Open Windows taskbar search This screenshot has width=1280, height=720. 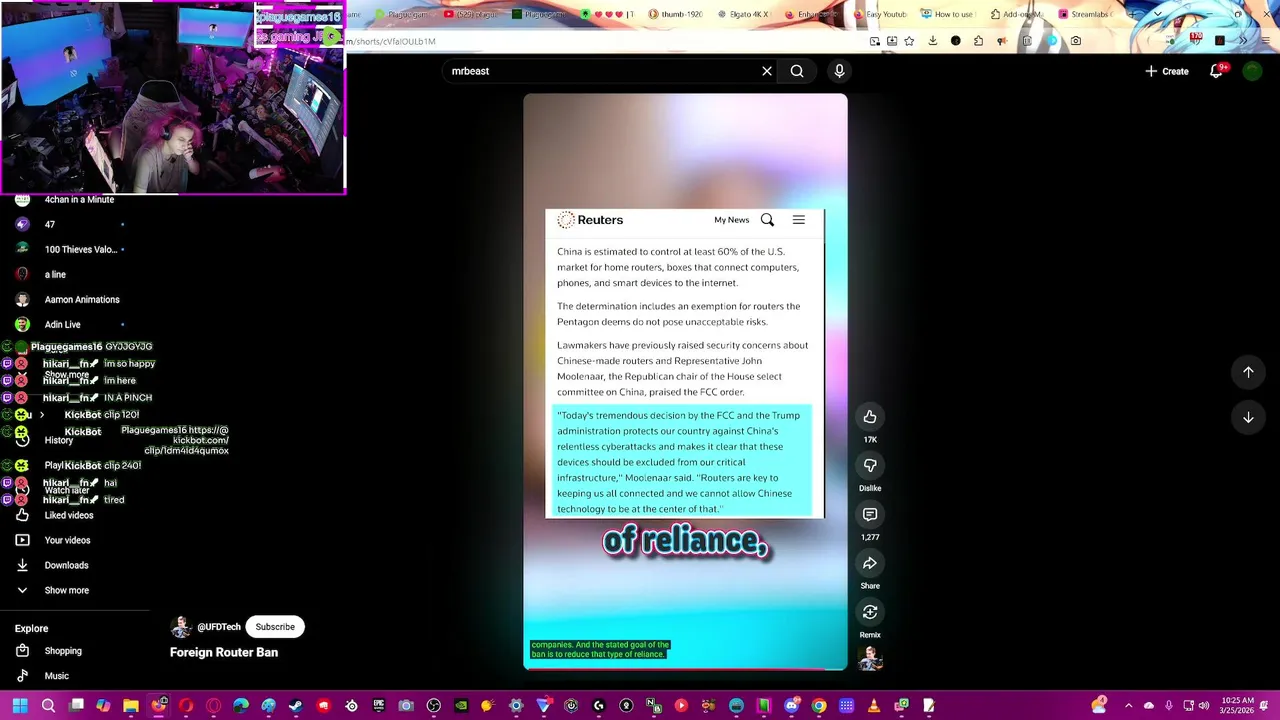tap(48, 706)
